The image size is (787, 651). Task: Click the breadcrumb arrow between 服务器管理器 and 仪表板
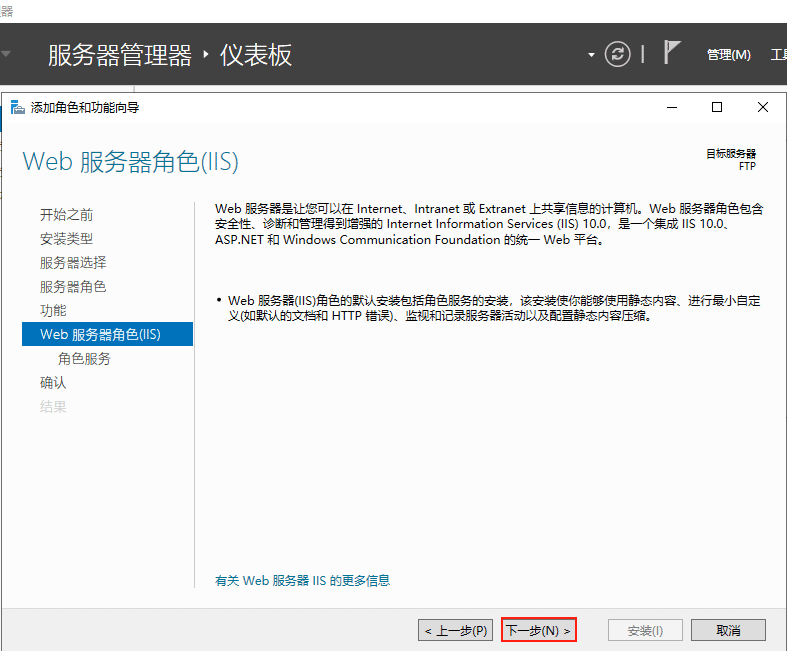tap(206, 54)
